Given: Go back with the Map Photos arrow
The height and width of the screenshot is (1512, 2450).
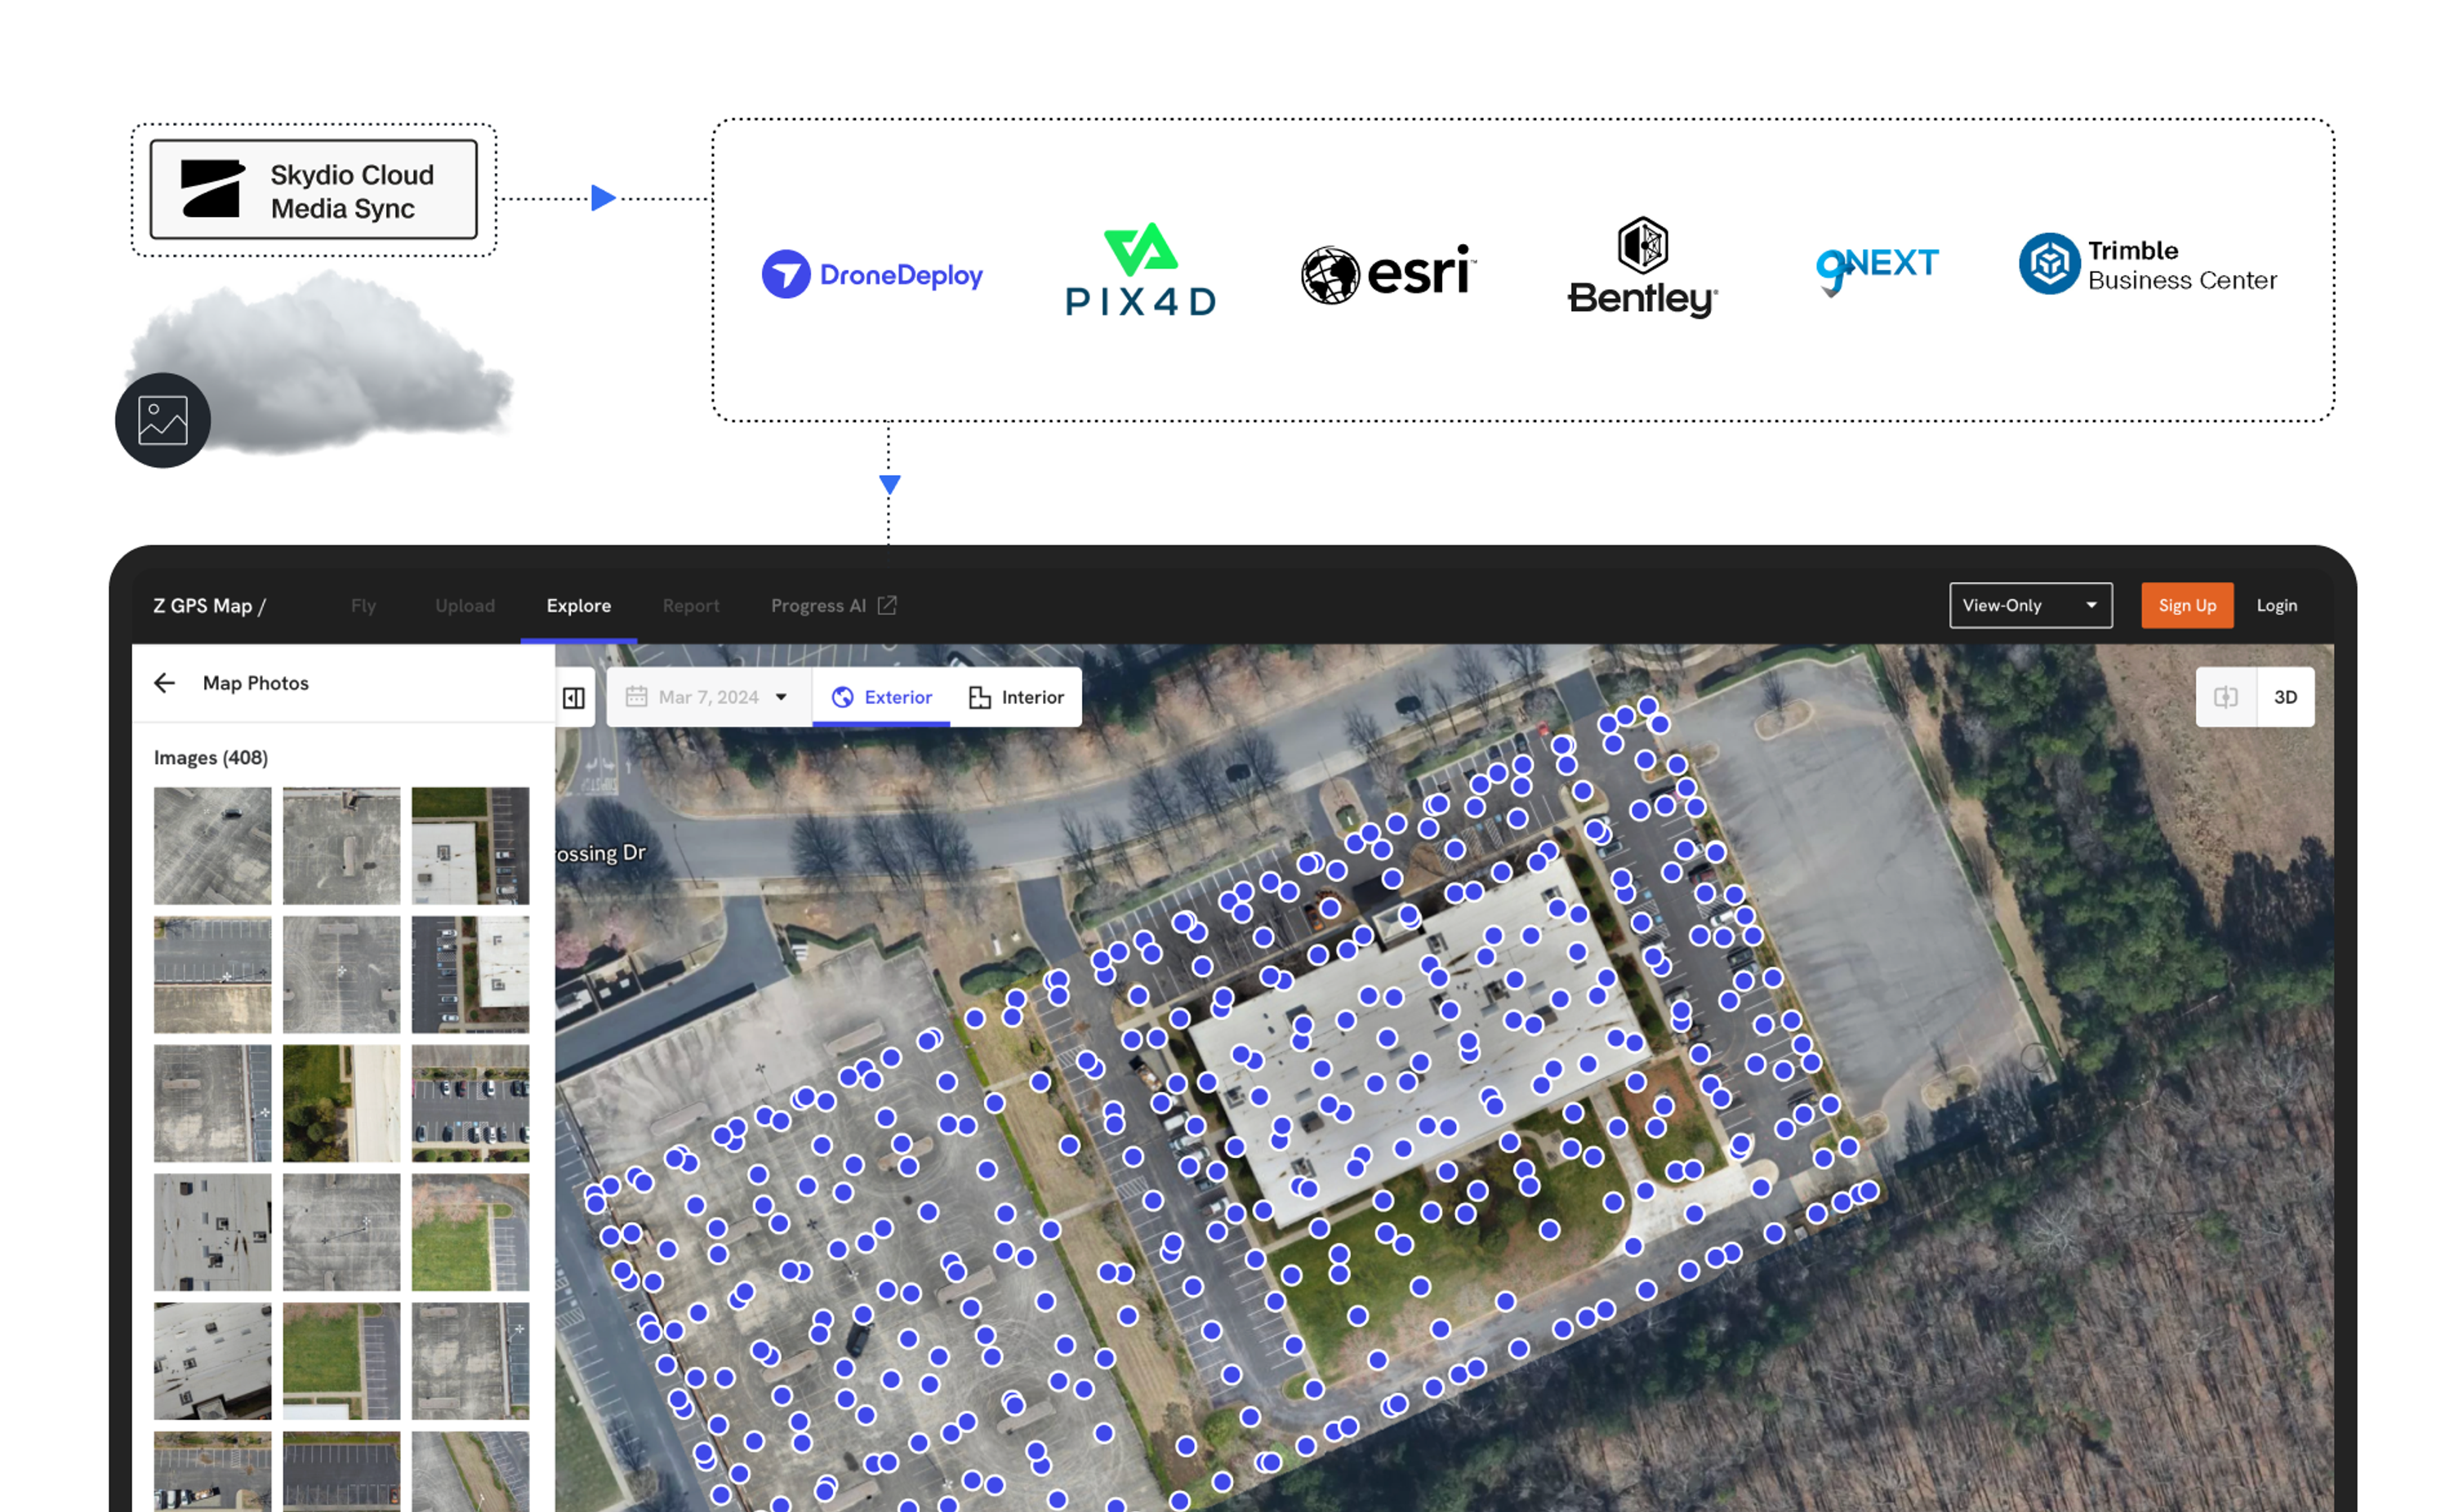Looking at the screenshot, I should coord(164,683).
